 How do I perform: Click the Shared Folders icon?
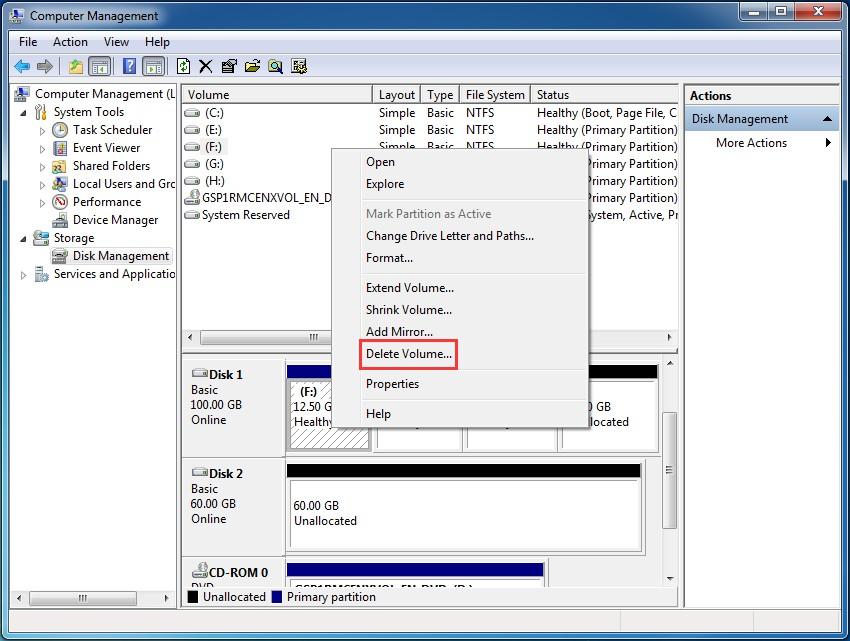point(60,166)
